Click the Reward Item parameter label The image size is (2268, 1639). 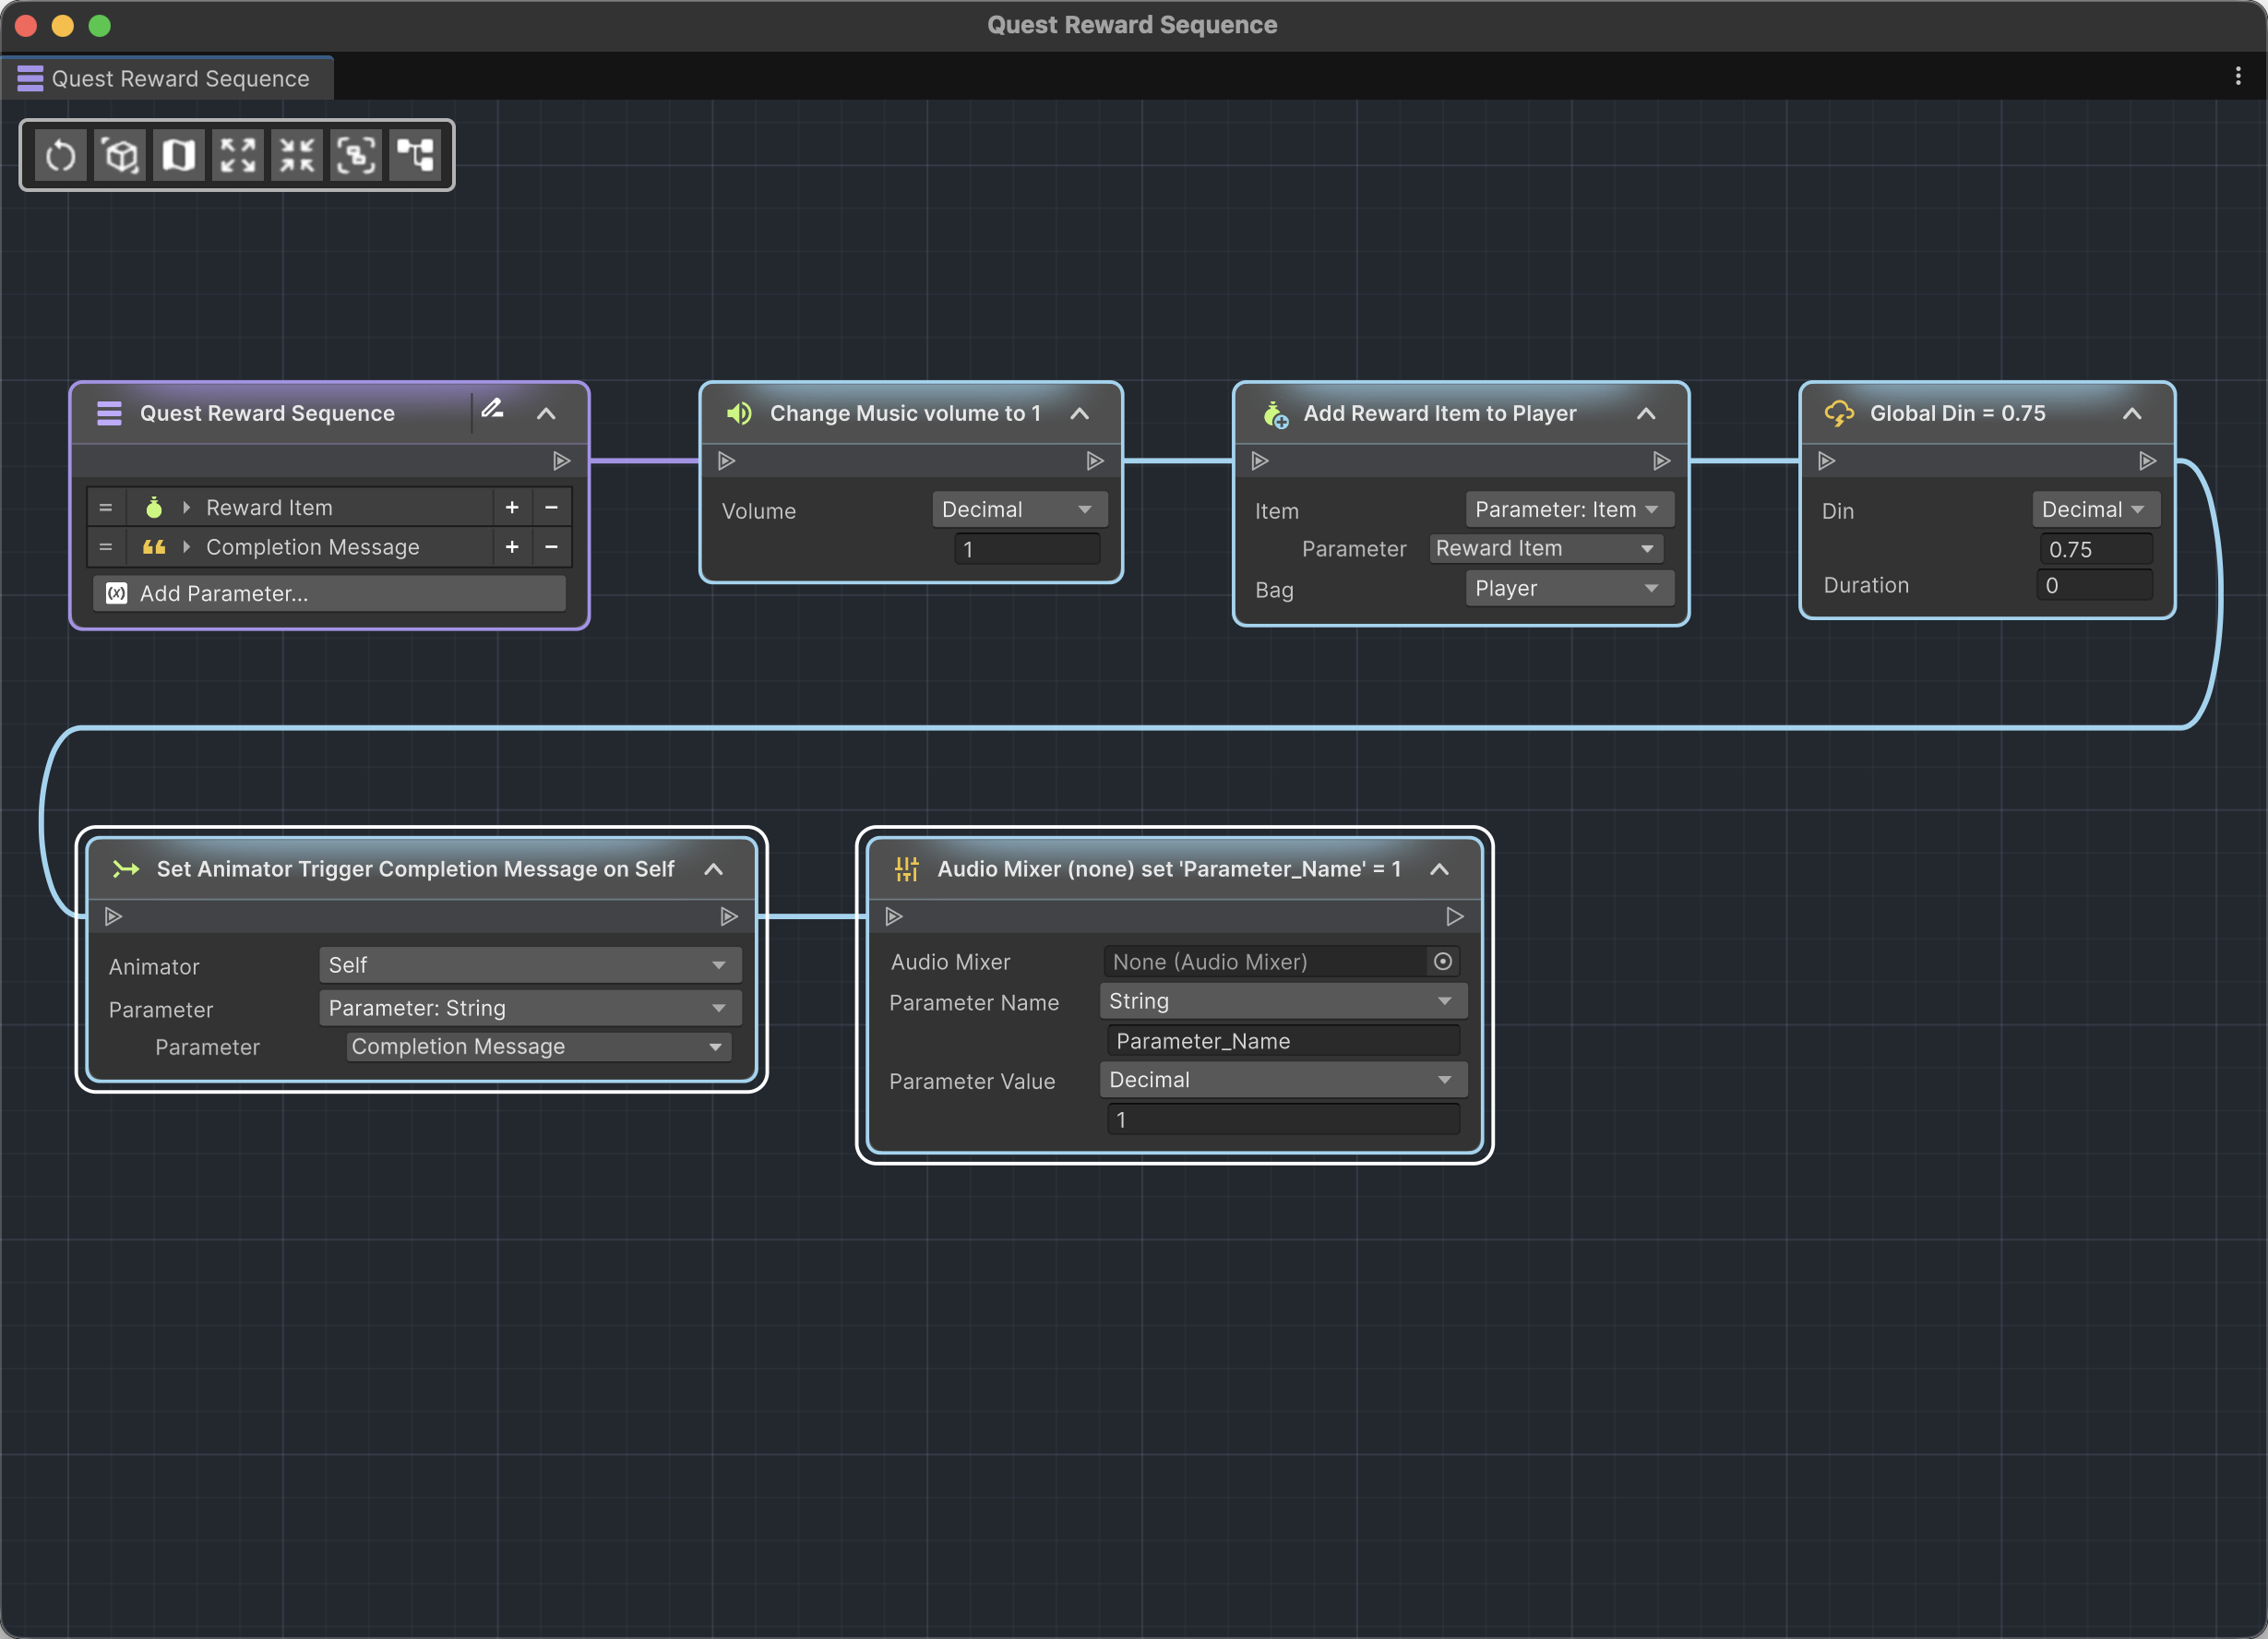[x=269, y=508]
